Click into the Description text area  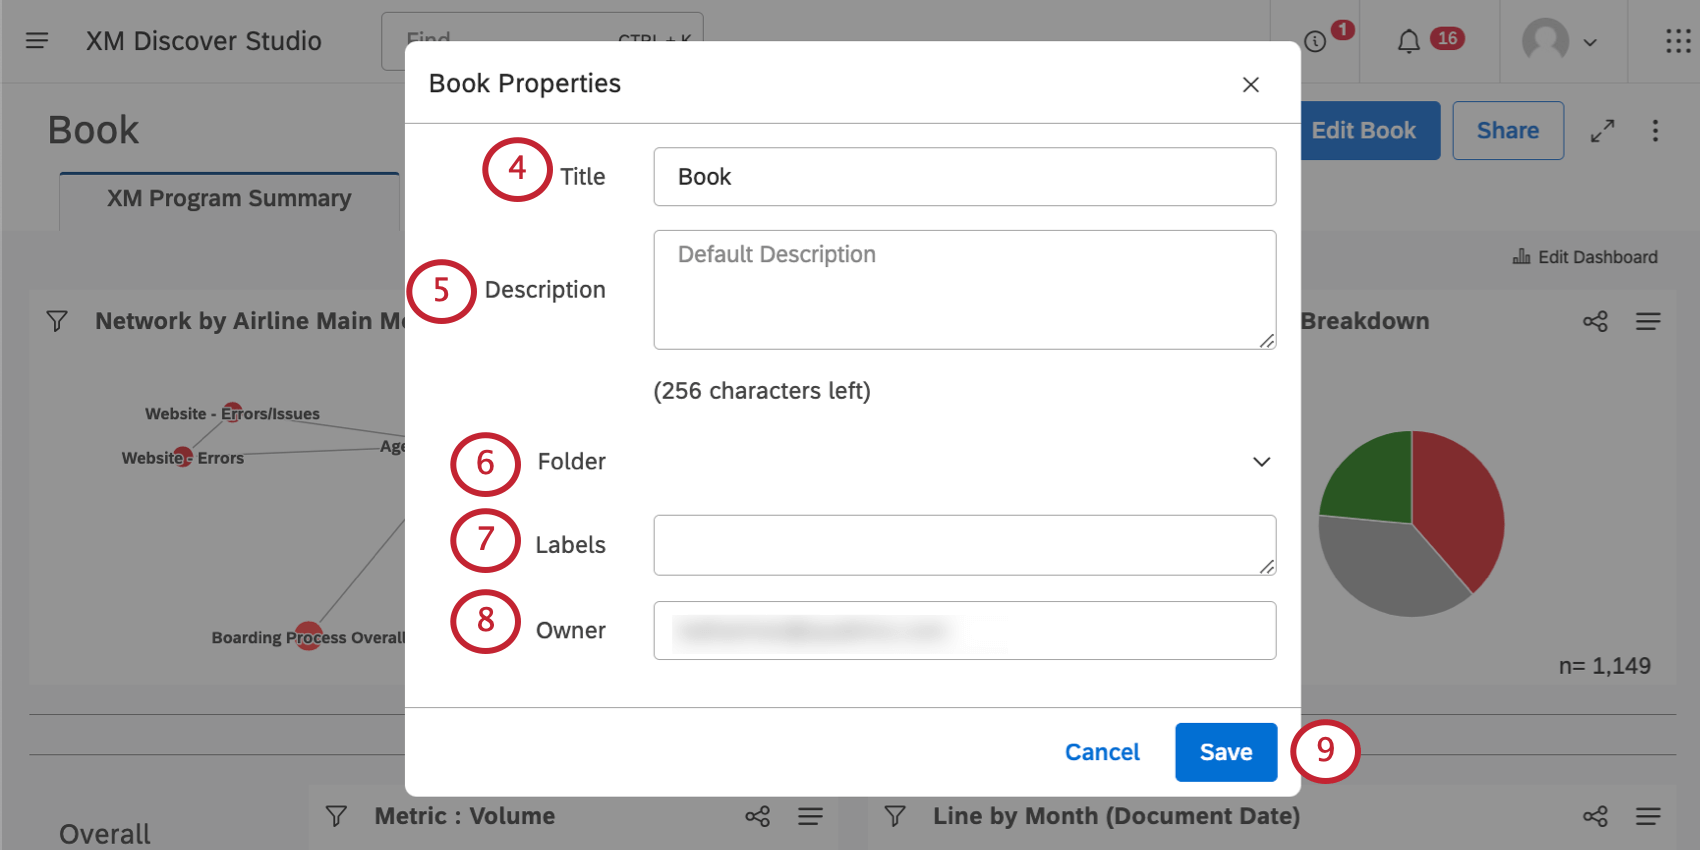(964, 290)
